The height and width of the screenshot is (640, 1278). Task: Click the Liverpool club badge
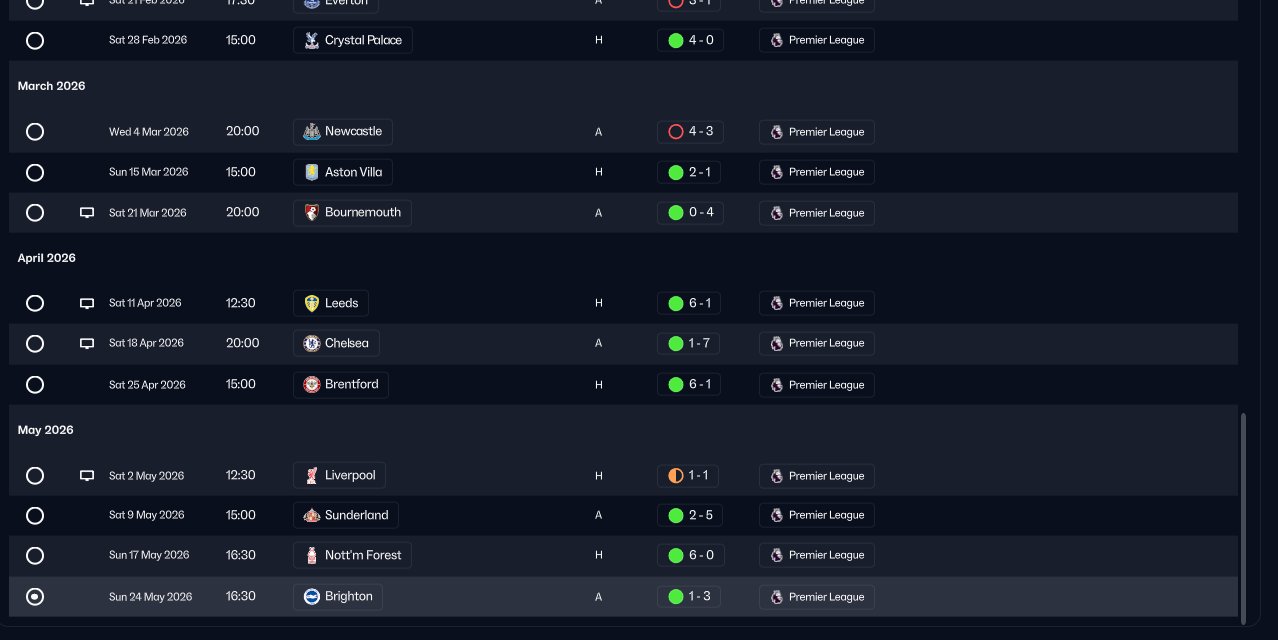coord(312,475)
